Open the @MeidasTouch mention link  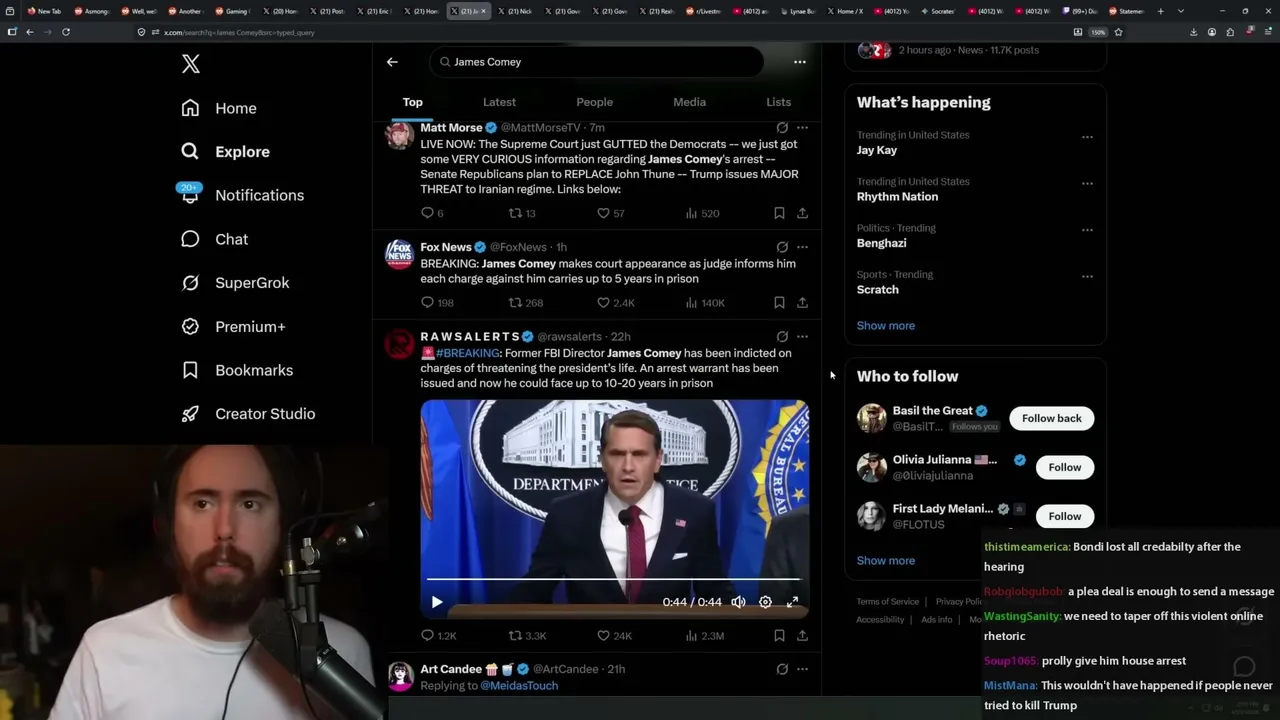[519, 686]
